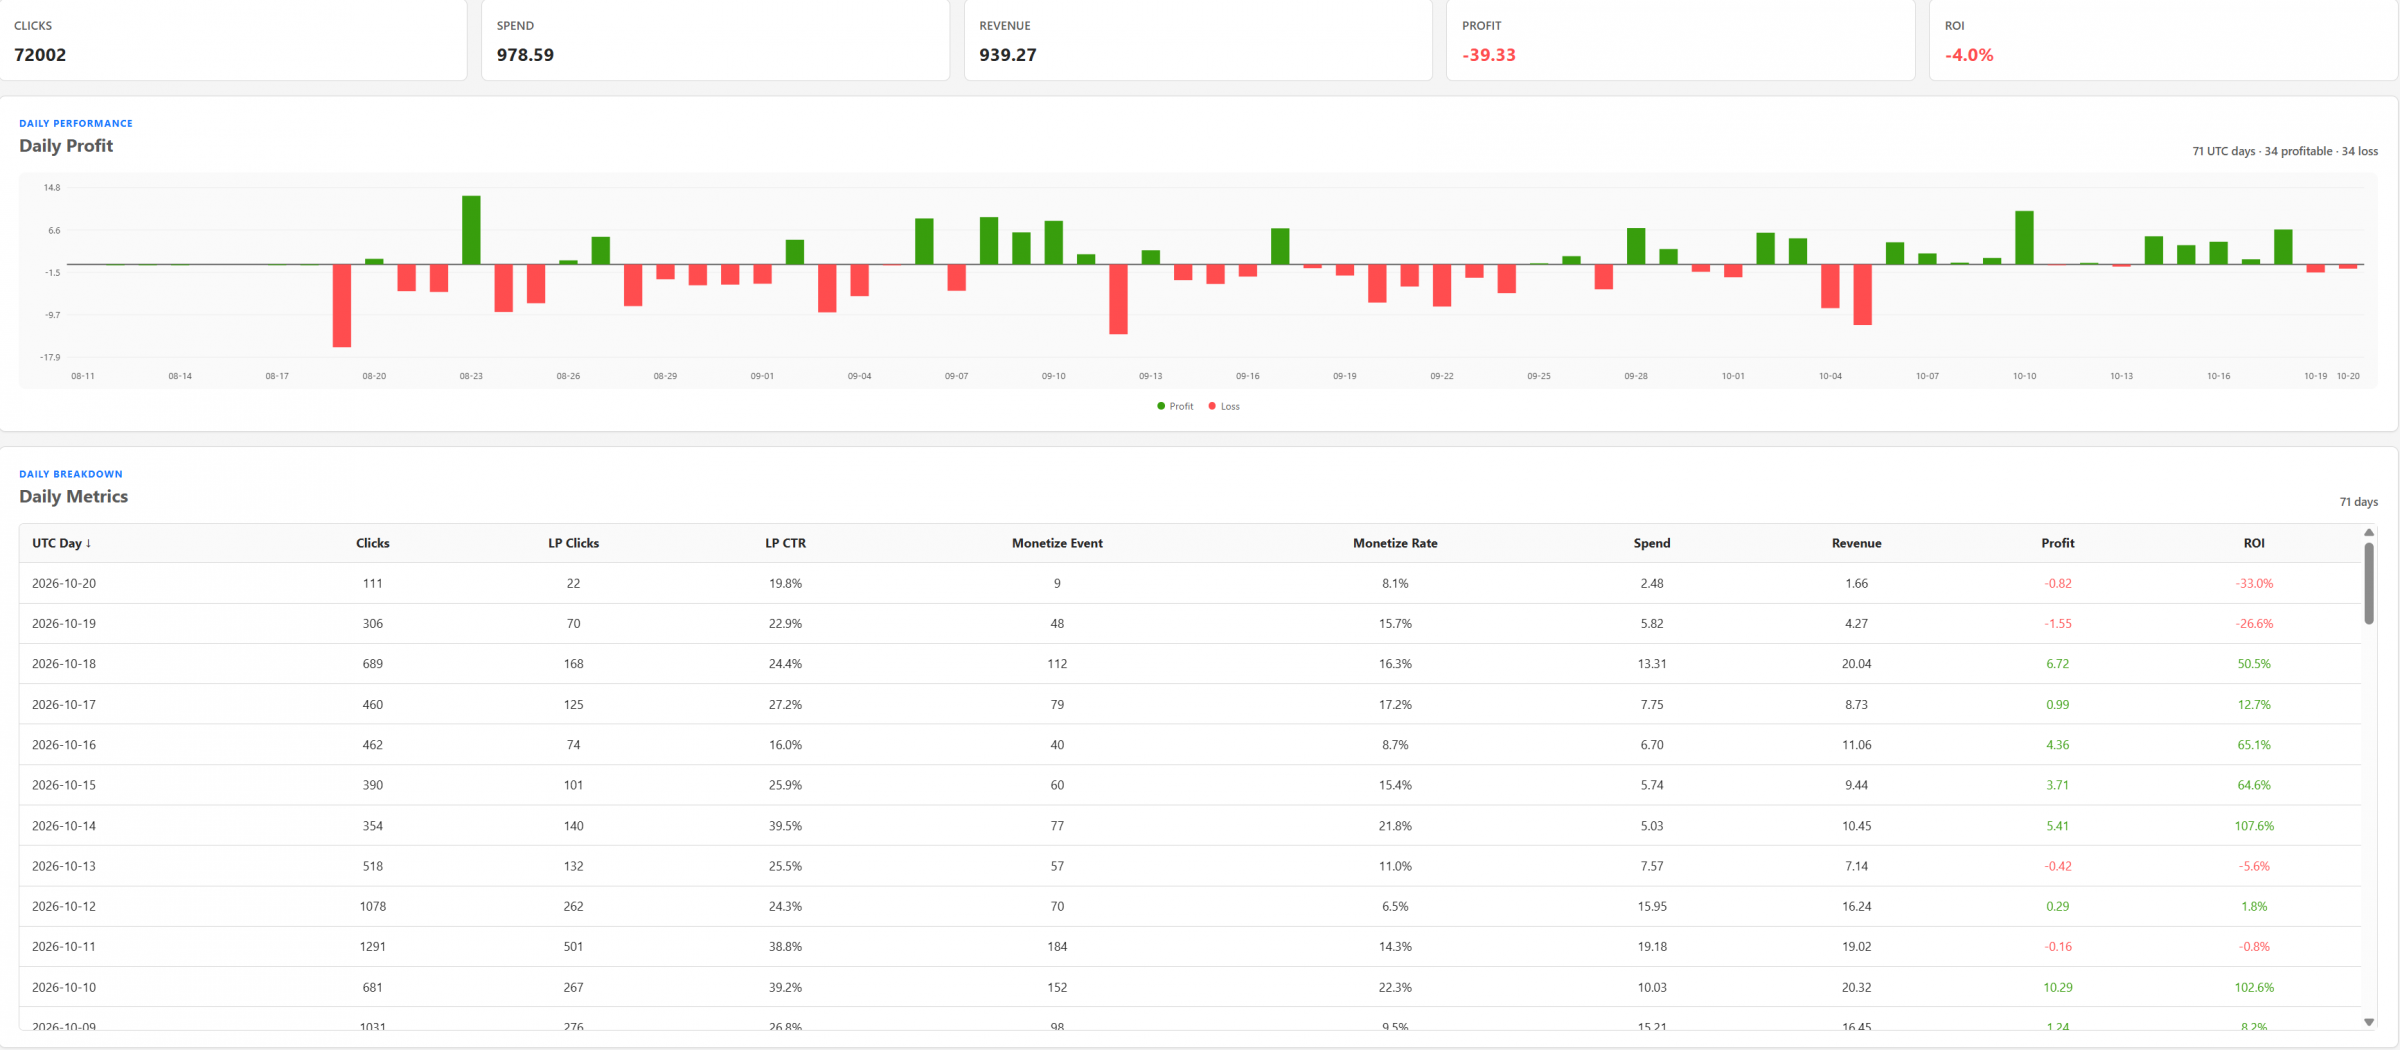Select the 2026-10-18 date cell
Screen dimensions: 2400x1050
64,664
